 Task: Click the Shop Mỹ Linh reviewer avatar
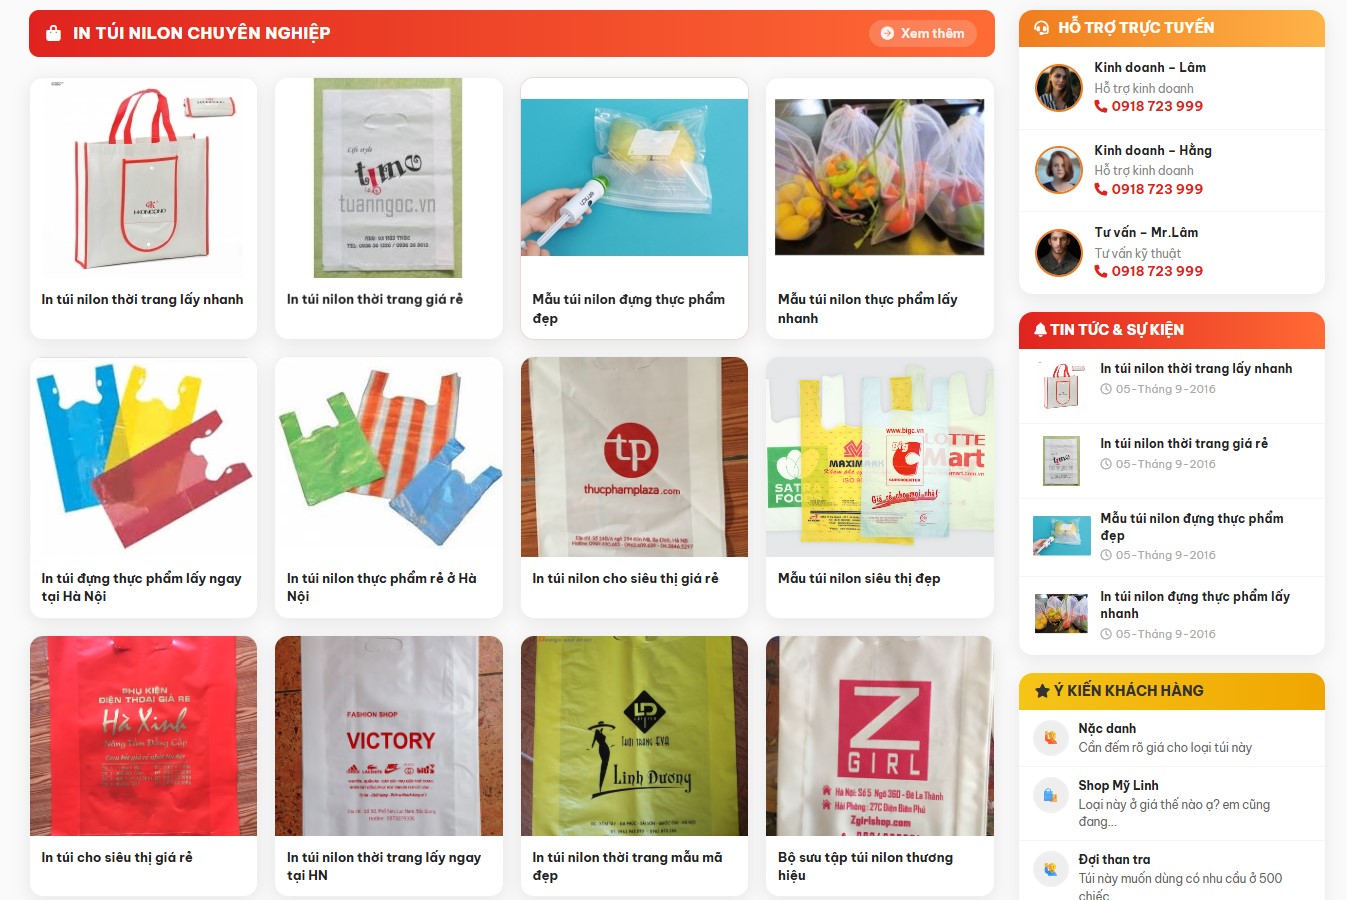pyautogui.click(x=1051, y=795)
